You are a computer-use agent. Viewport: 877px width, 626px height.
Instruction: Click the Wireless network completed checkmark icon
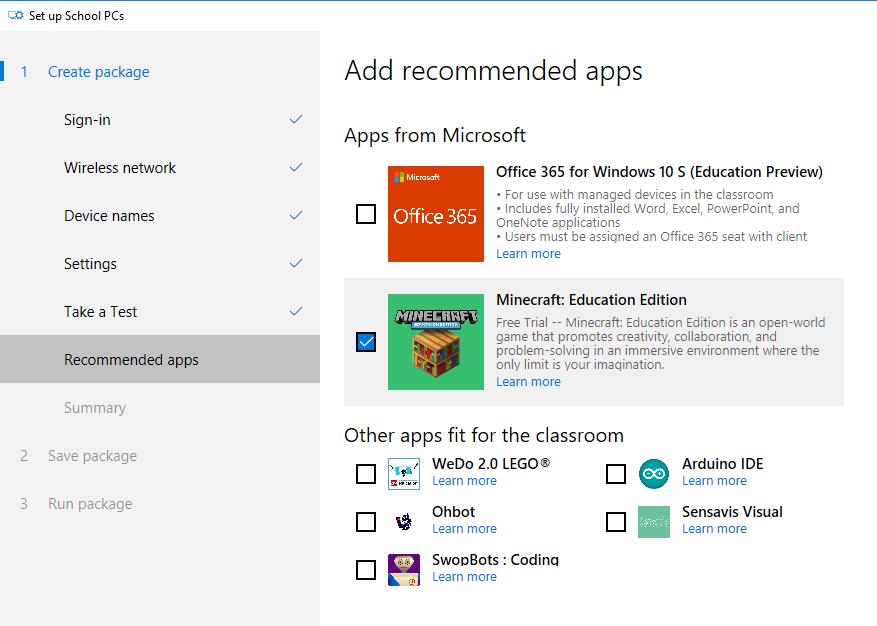[296, 167]
